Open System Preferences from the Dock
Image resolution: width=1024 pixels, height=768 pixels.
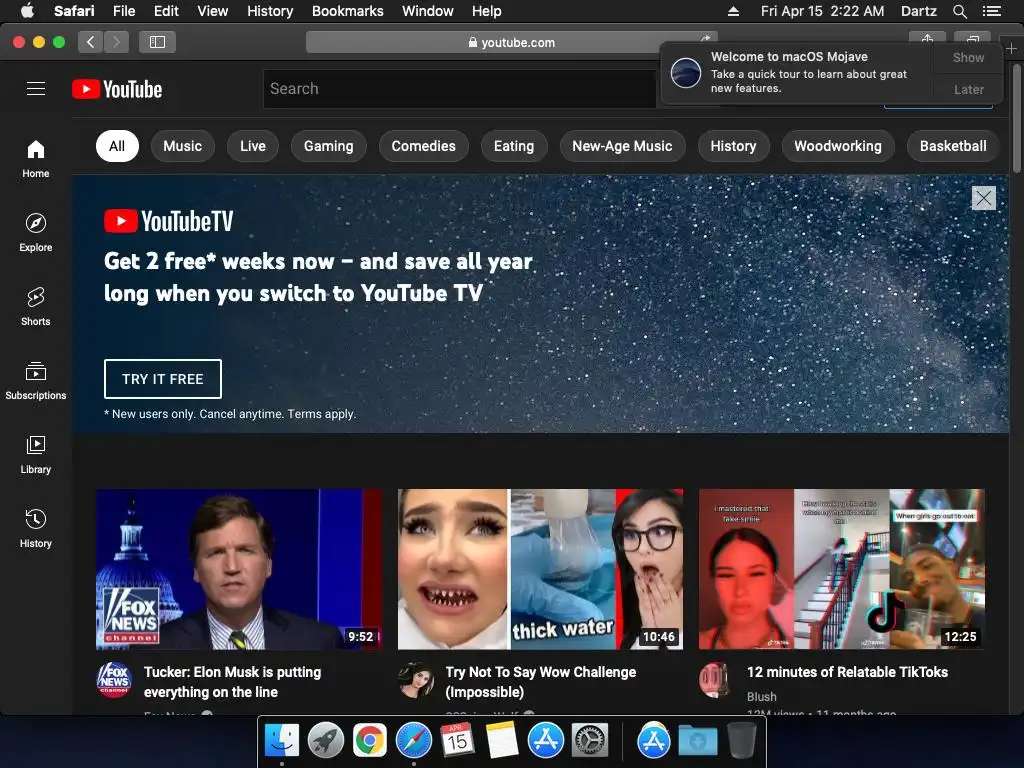click(590, 740)
